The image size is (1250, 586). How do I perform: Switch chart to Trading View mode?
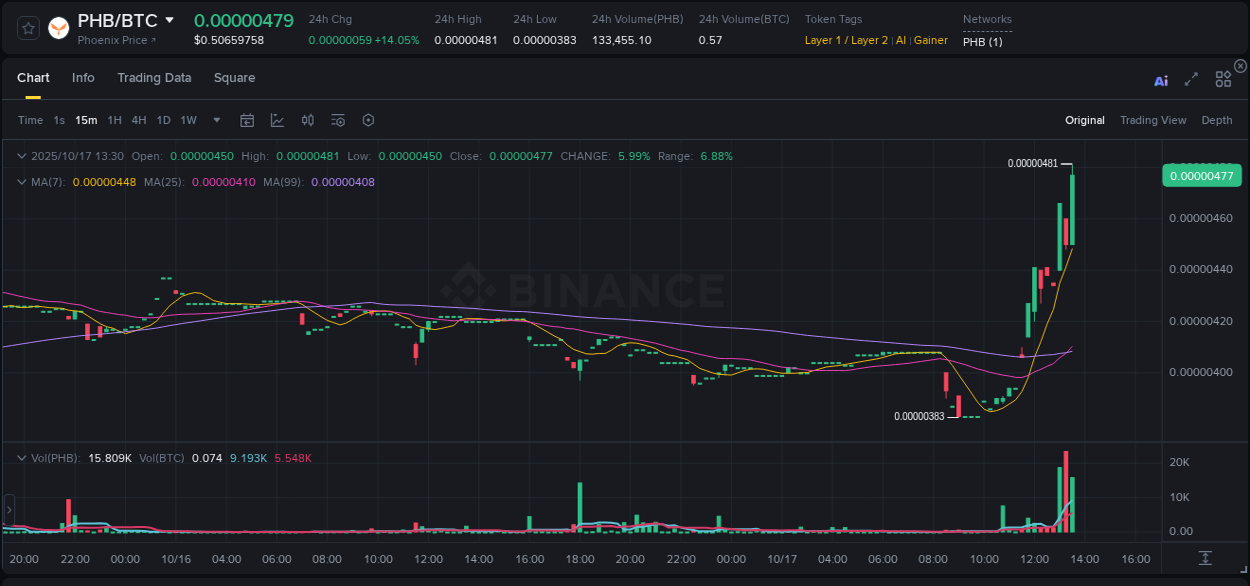coord(1153,120)
